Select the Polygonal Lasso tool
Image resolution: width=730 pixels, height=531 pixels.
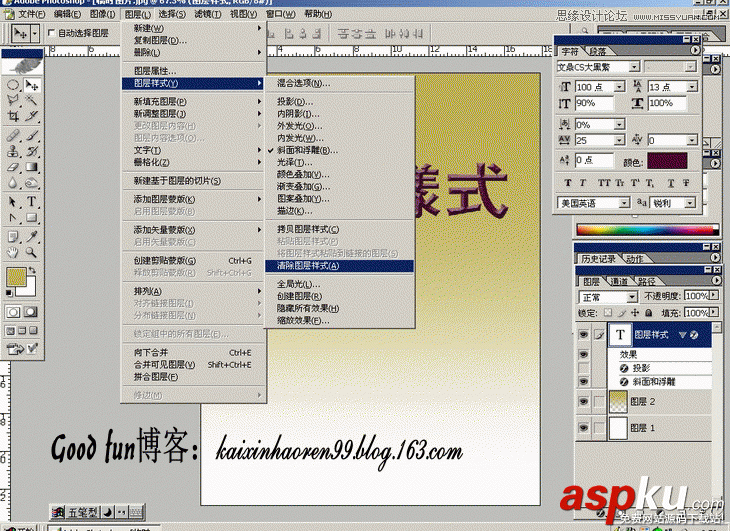point(13,100)
